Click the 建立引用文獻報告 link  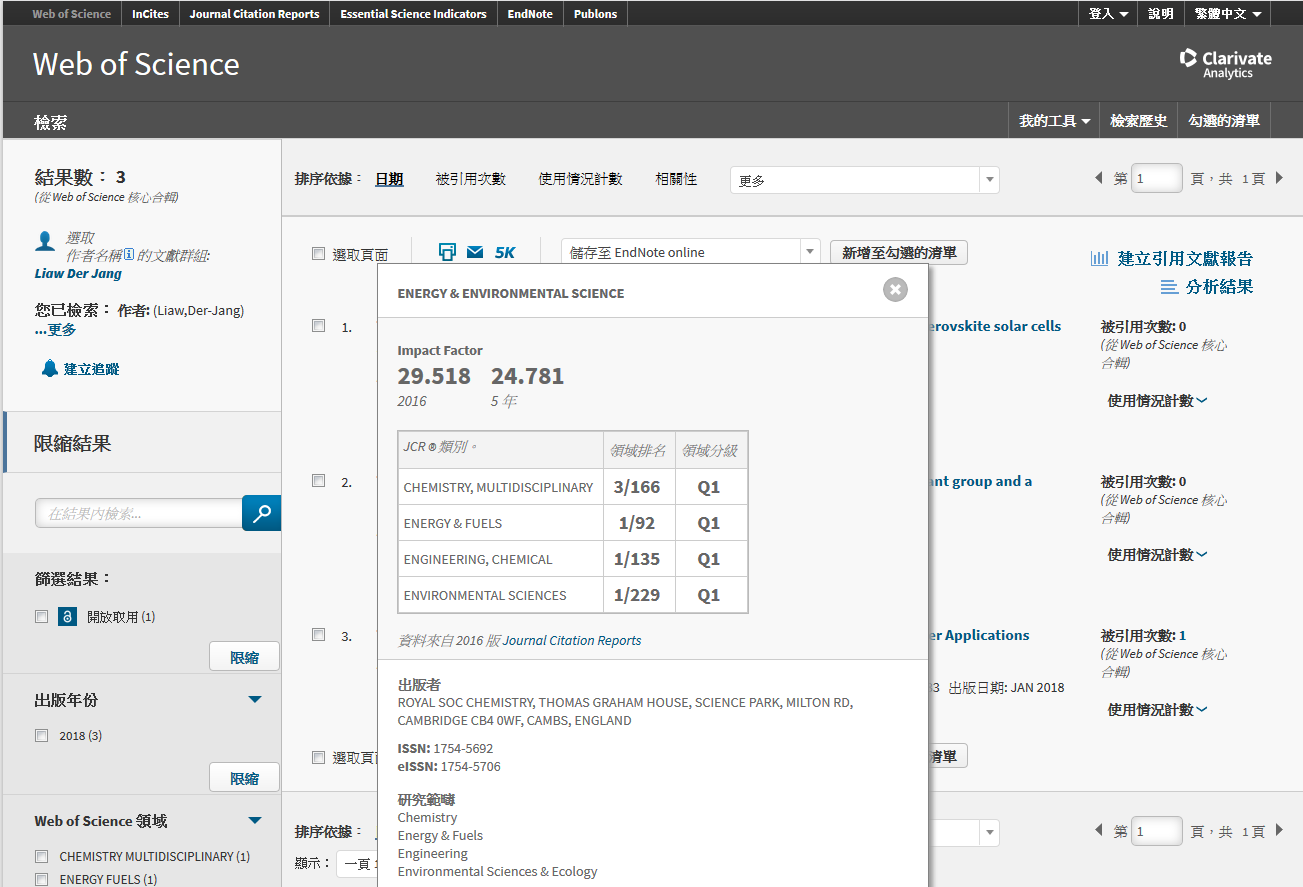coord(1185,258)
